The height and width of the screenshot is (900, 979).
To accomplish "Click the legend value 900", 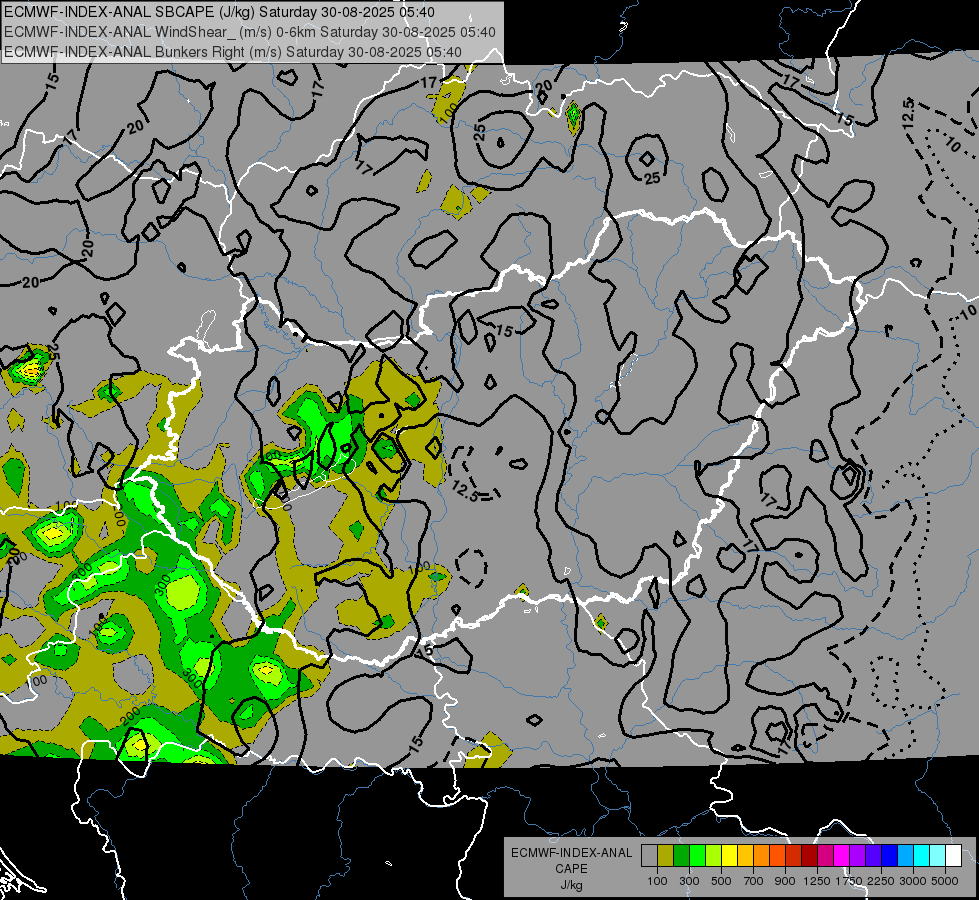I will point(785,881).
